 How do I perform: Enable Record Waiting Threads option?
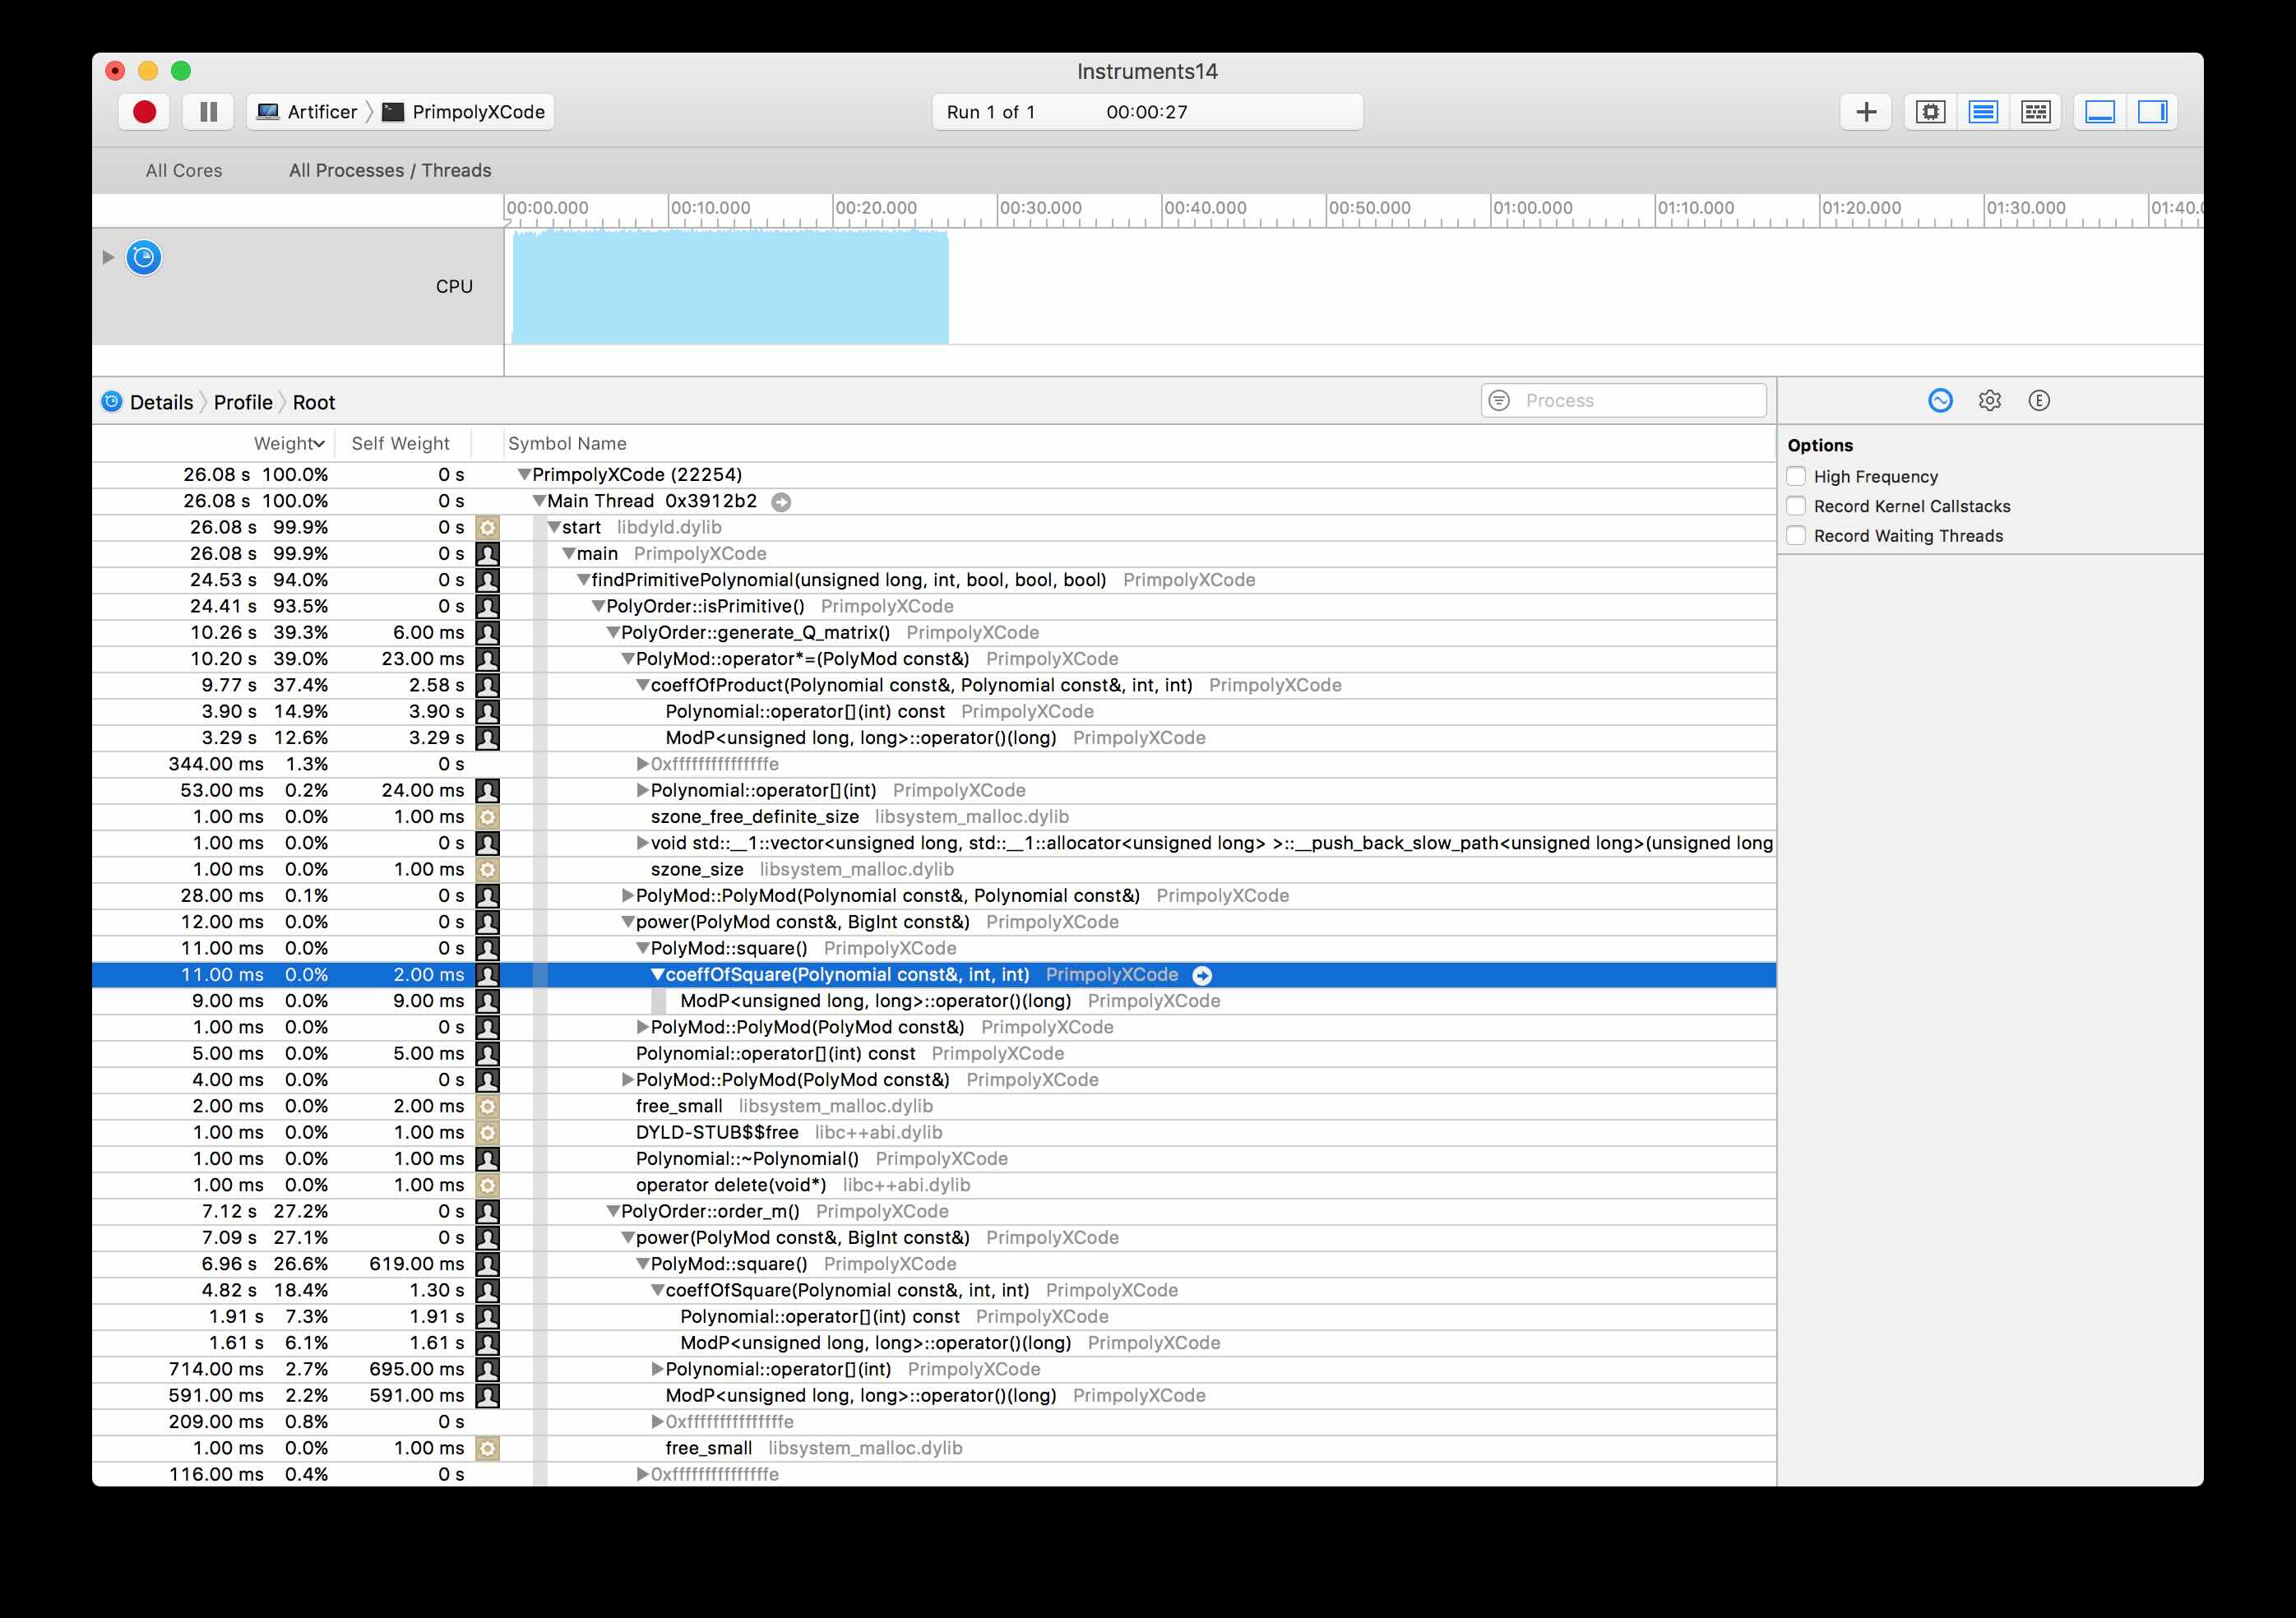coord(1796,535)
